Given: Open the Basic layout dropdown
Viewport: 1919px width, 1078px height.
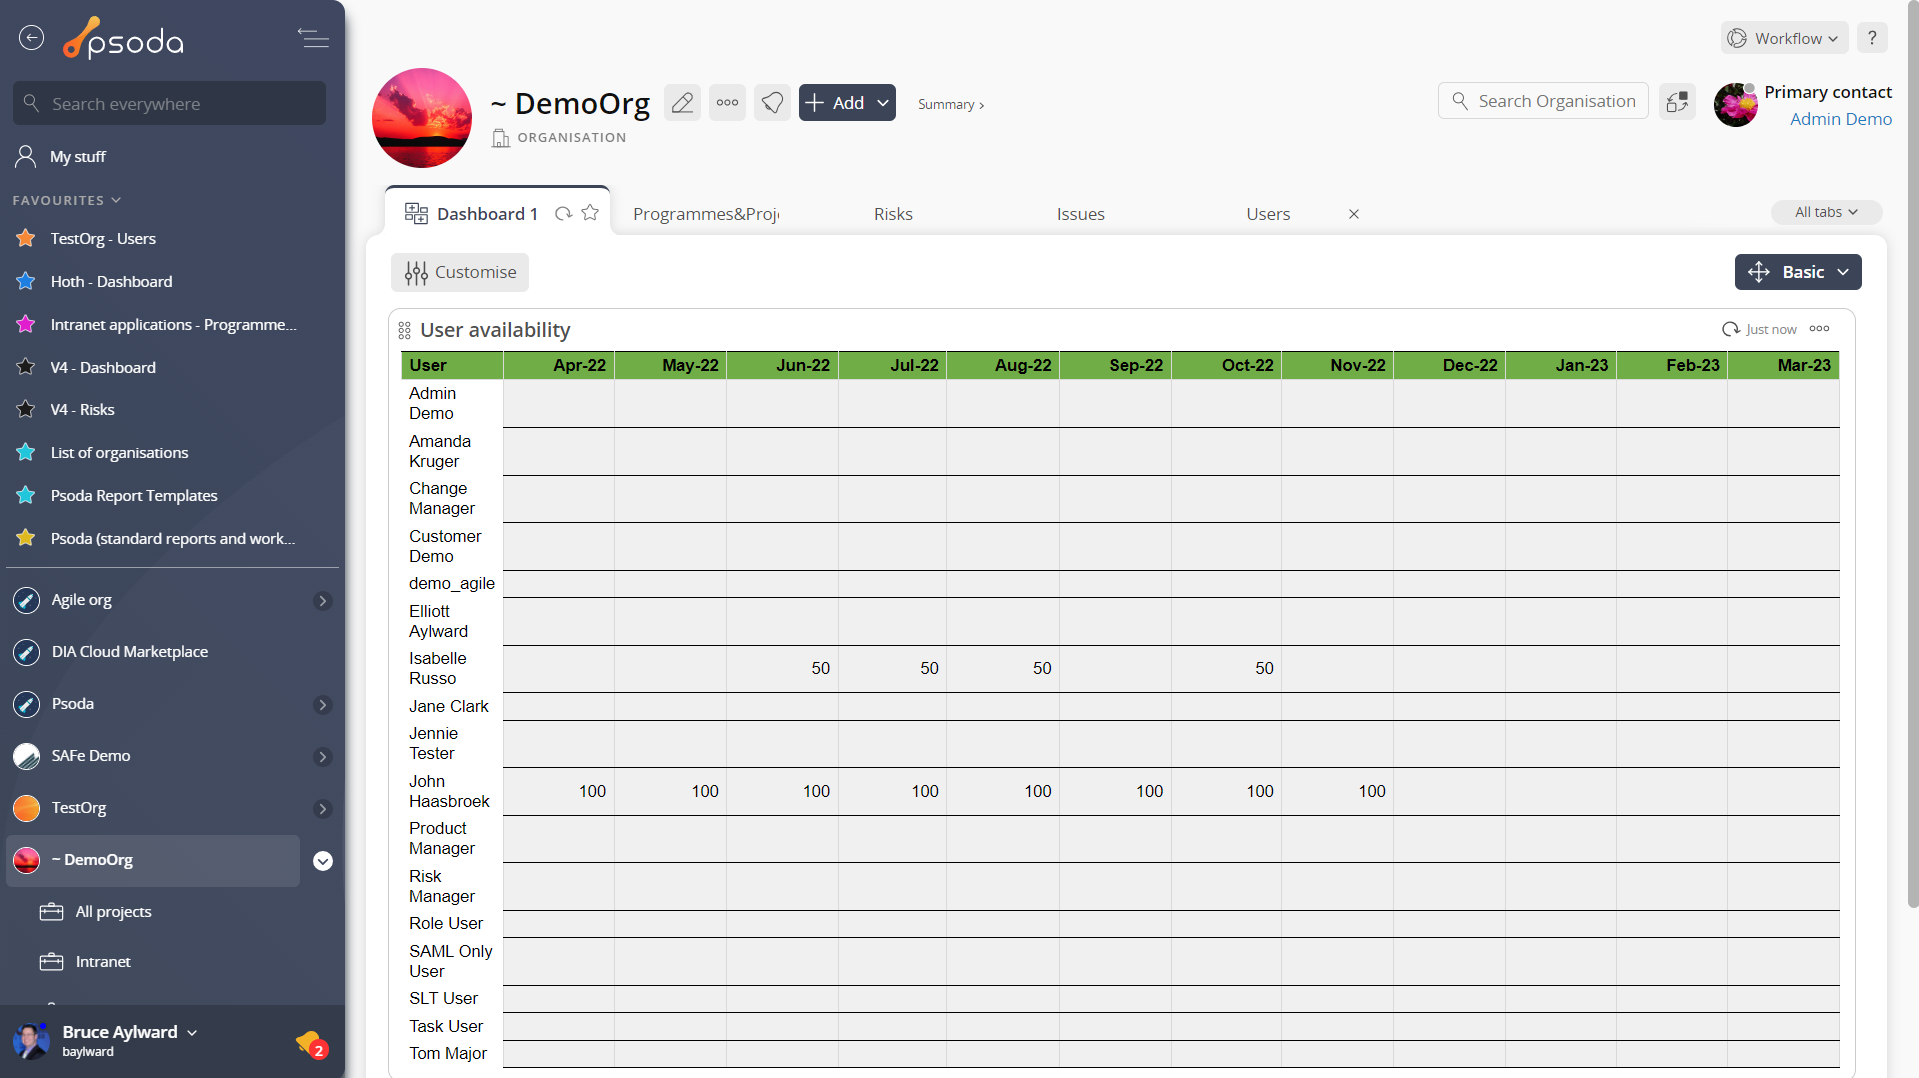Looking at the screenshot, I should (x=1798, y=272).
